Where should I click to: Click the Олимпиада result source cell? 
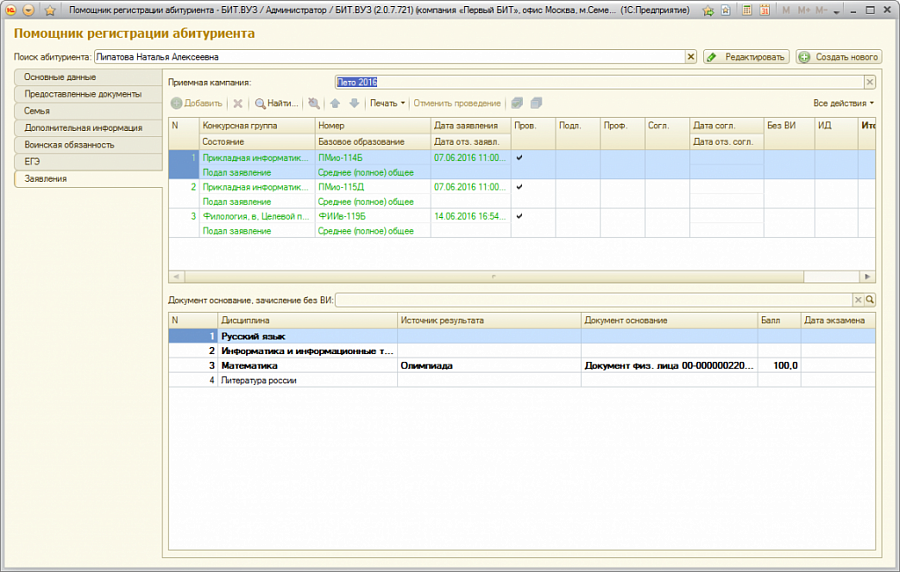coord(489,365)
